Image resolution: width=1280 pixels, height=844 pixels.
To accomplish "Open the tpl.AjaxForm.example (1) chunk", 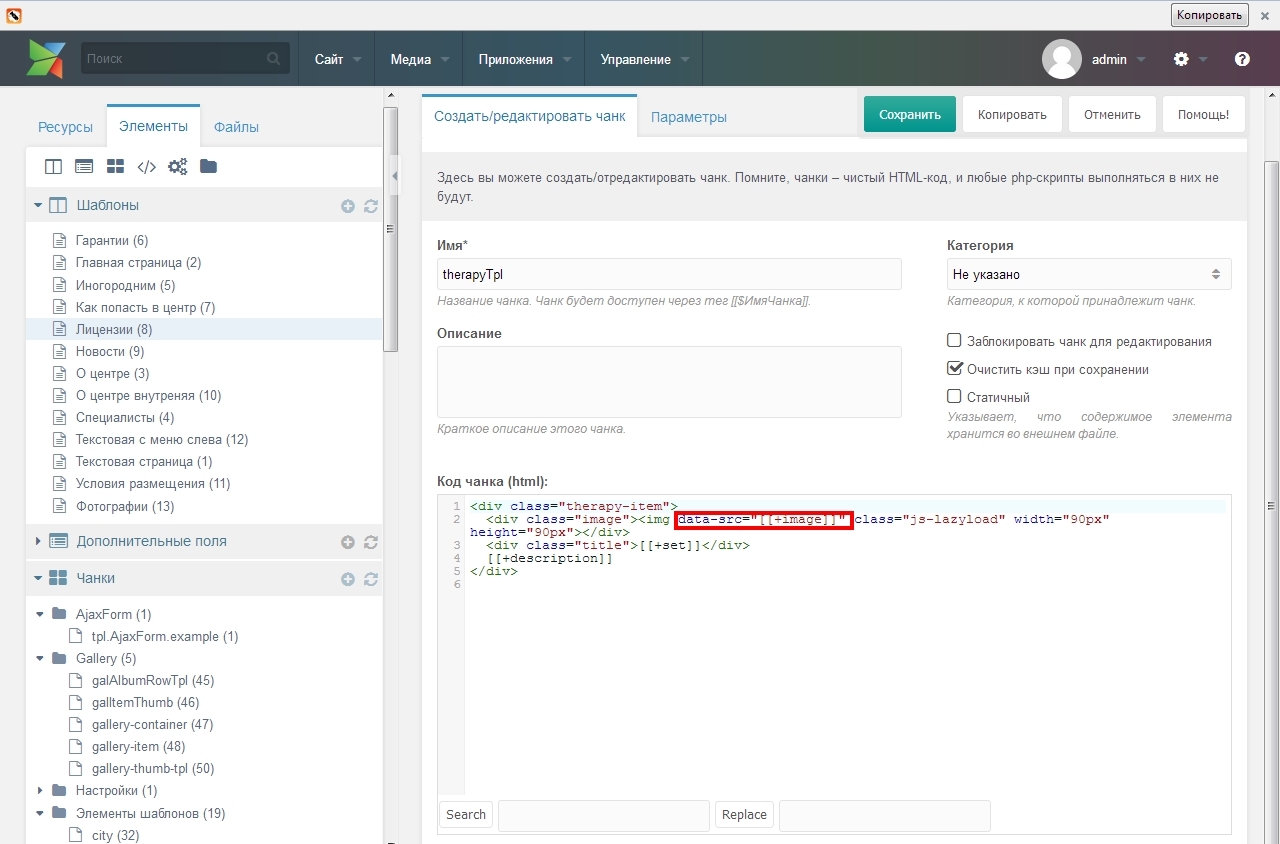I will (165, 637).
